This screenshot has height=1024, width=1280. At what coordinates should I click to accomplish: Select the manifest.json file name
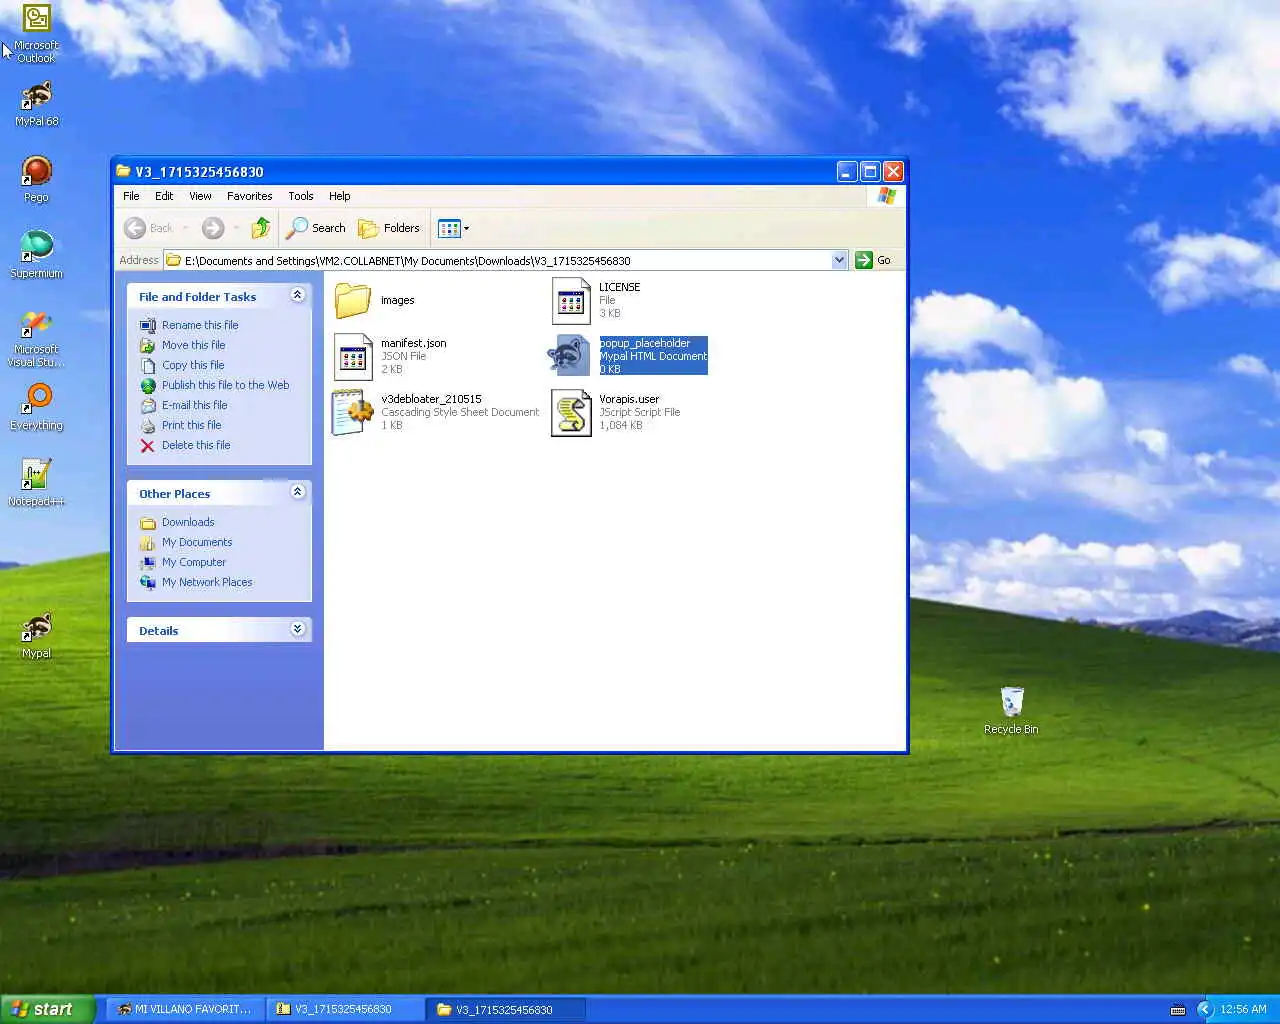pyautogui.click(x=413, y=343)
